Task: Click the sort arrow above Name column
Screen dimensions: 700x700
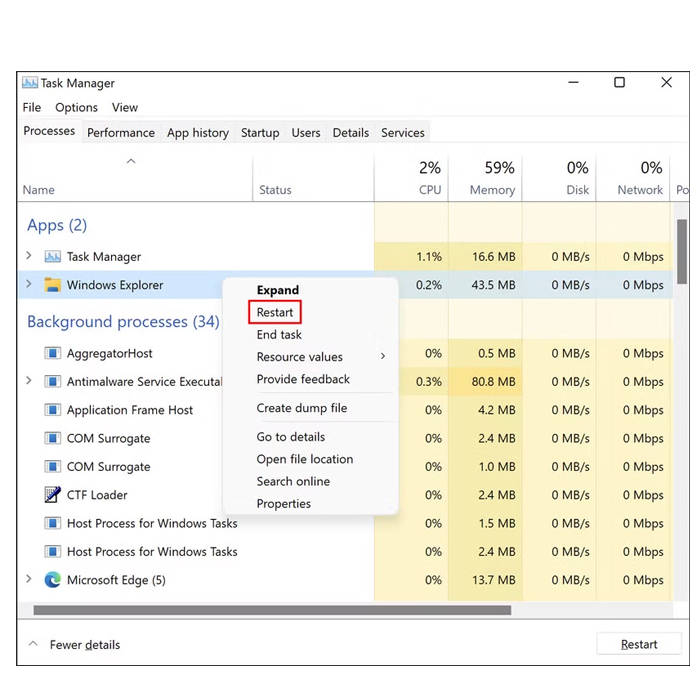Action: point(131,161)
